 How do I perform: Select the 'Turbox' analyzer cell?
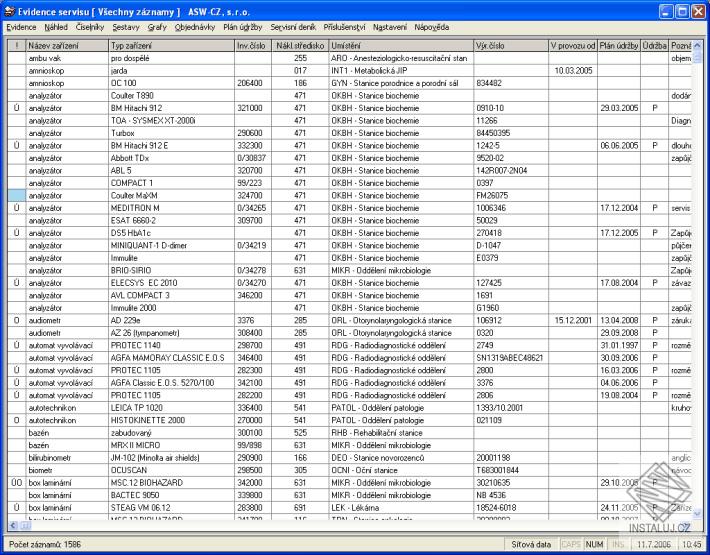click(x=172, y=133)
